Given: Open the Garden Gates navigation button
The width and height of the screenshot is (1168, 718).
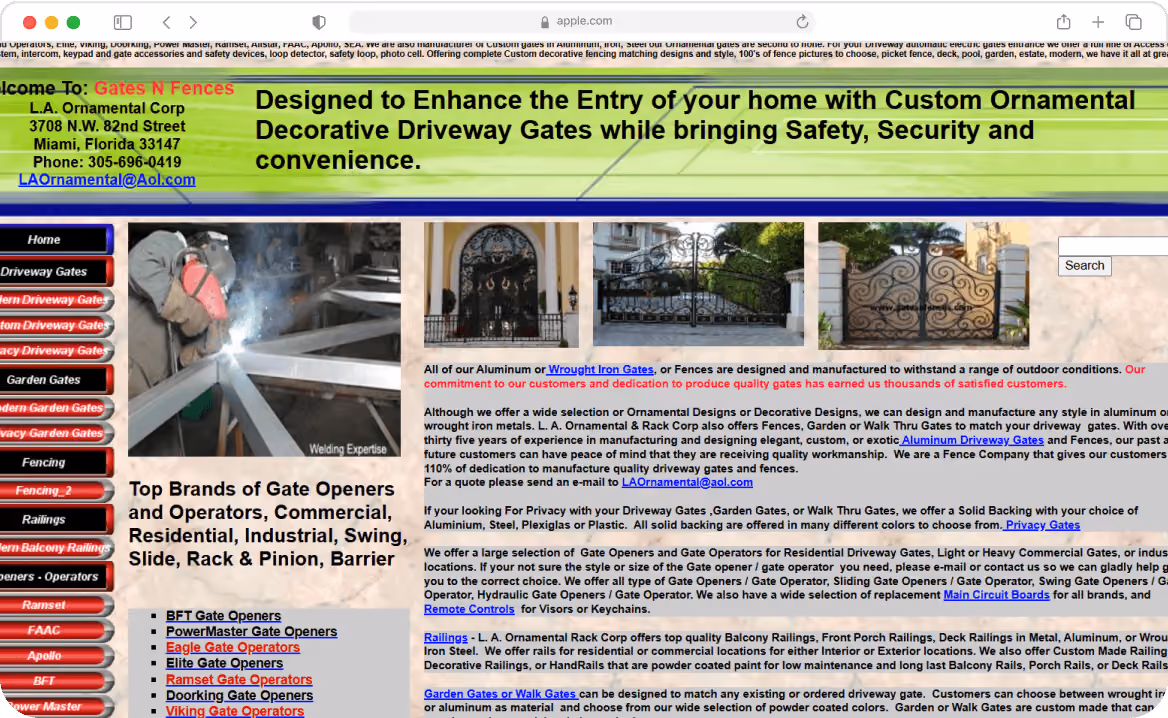Looking at the screenshot, I should click(56, 380).
